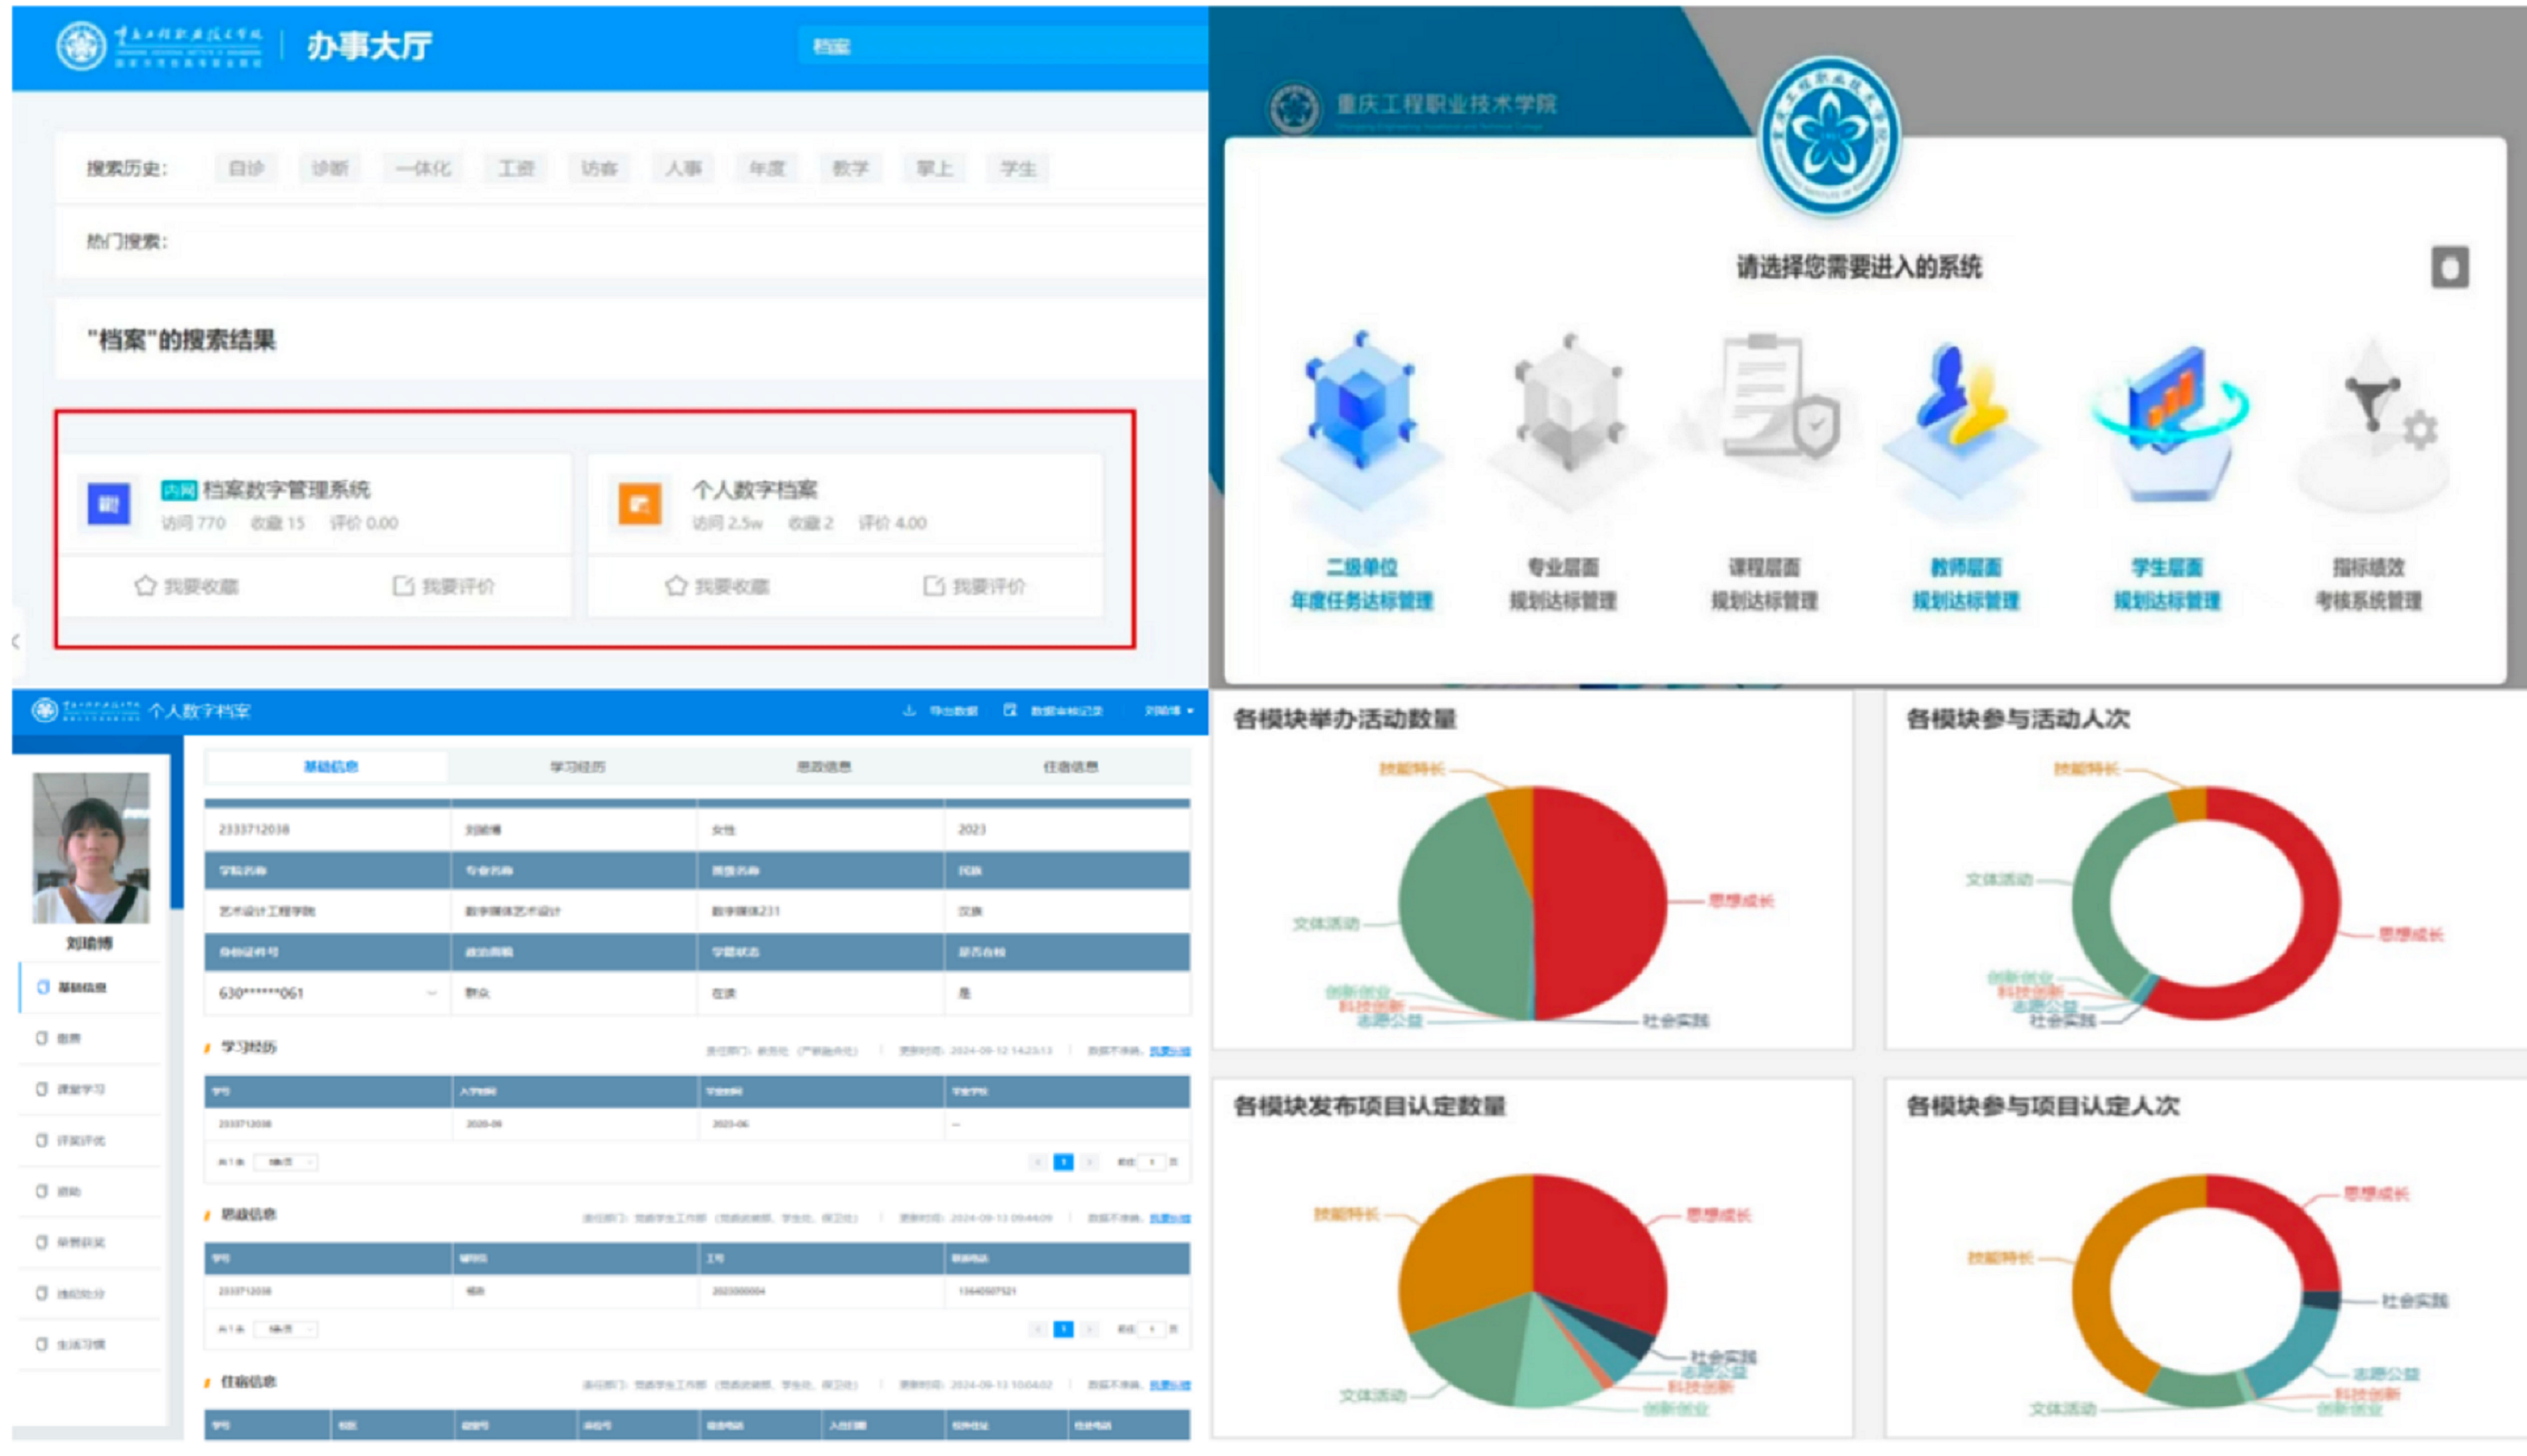Screen dimensions: 2527x1456
Task: Switch to the 学习经历 tab
Action: click(x=577, y=767)
